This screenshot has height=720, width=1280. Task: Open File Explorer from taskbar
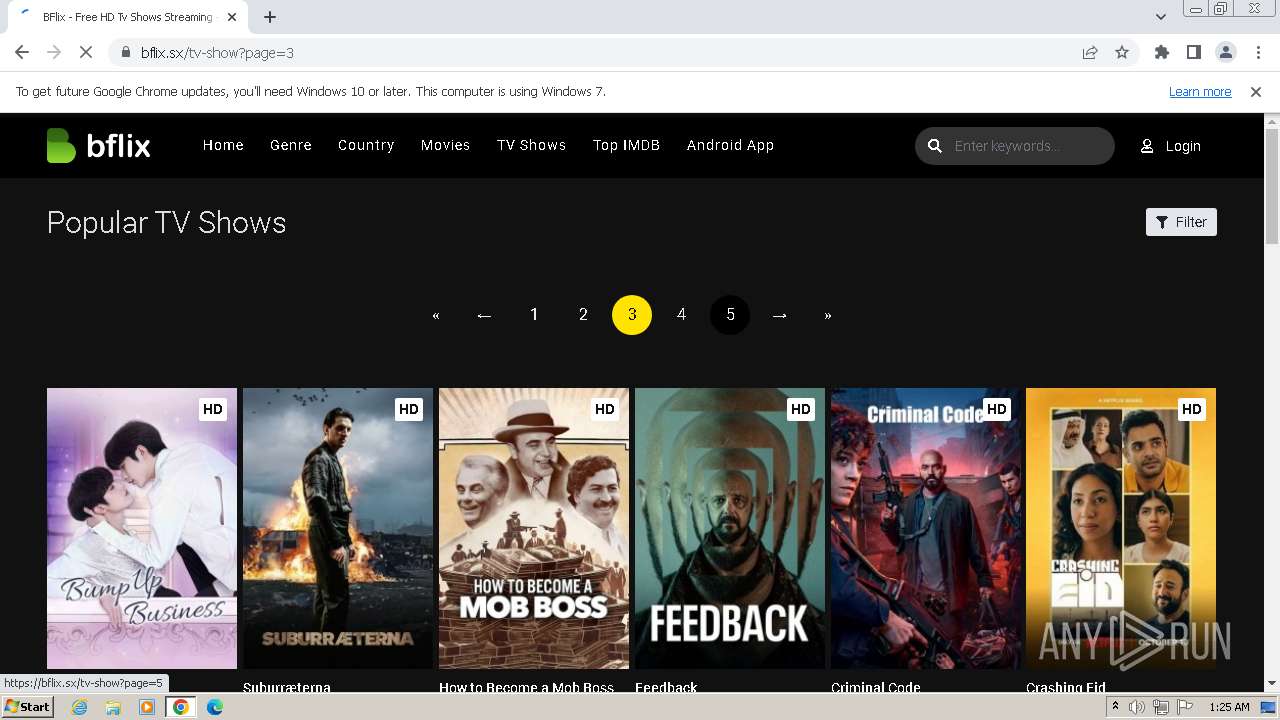click(113, 707)
